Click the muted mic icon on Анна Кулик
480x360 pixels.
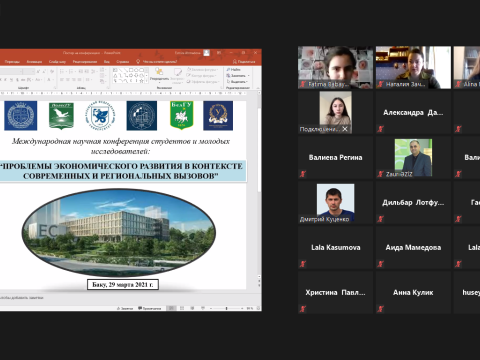pyautogui.click(x=380, y=309)
